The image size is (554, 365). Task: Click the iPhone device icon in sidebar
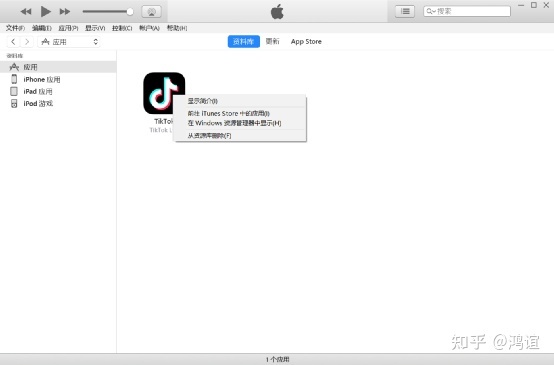[14, 79]
